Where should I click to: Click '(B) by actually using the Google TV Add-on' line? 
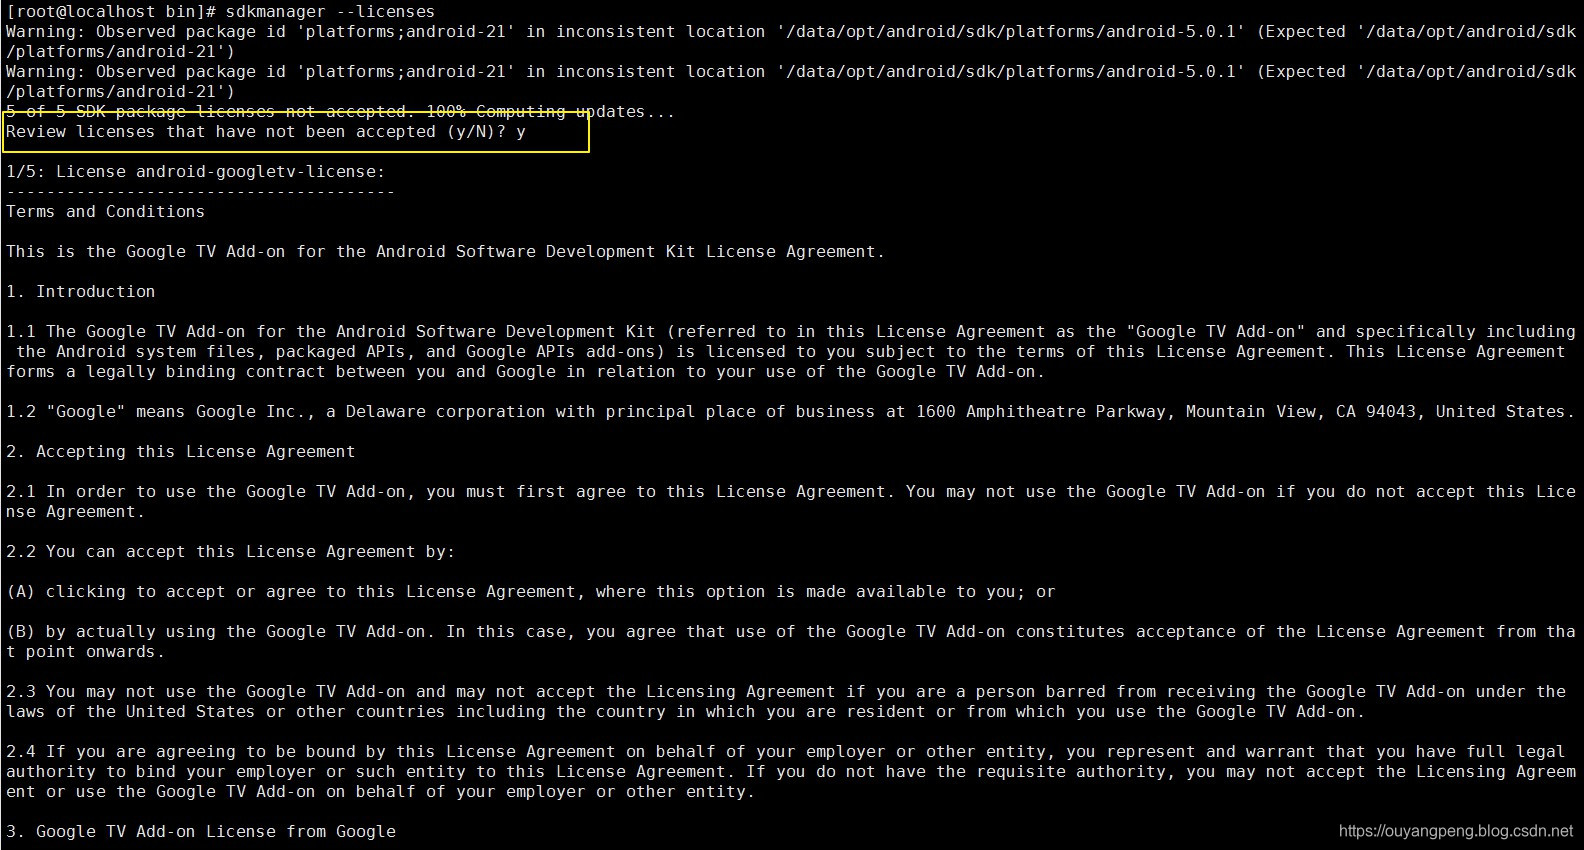click(791, 632)
